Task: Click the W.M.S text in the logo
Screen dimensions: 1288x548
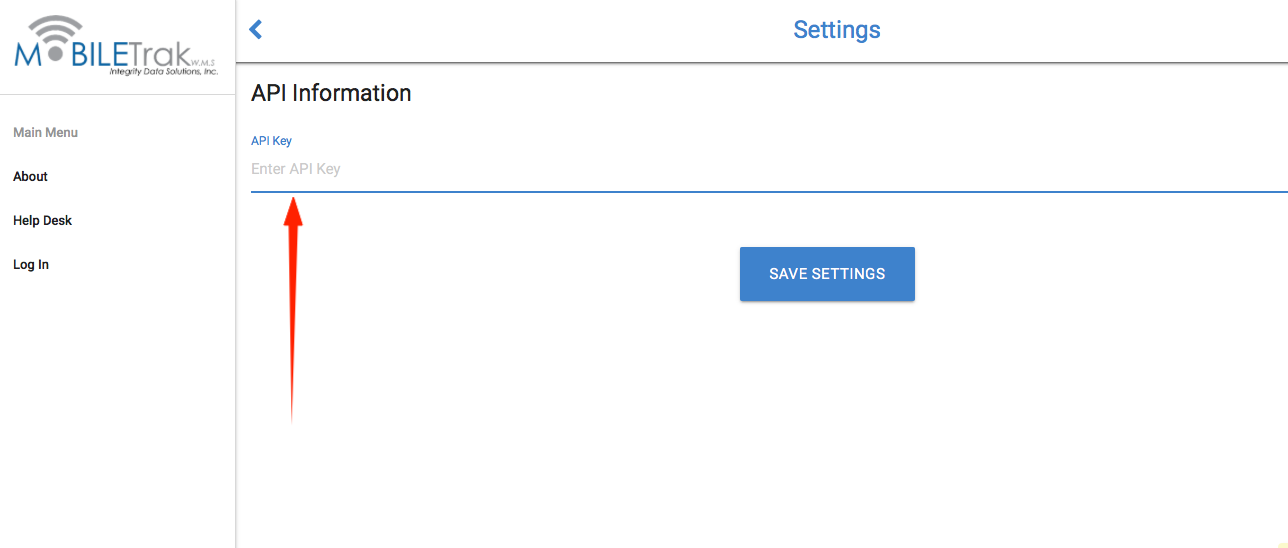Action: tap(203, 62)
